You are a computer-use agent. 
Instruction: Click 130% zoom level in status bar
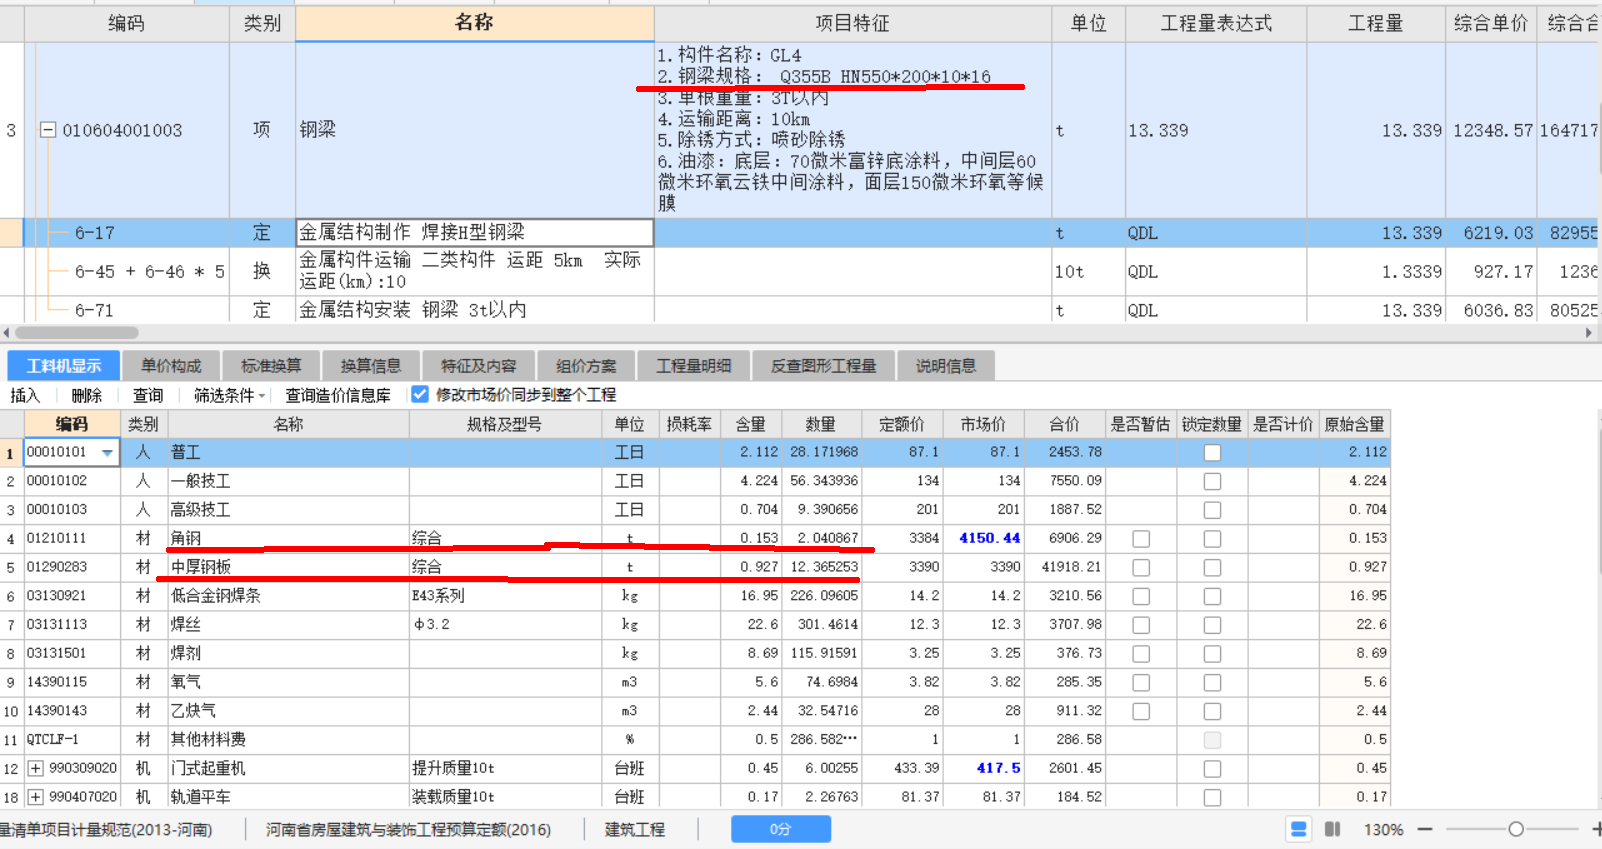tap(1383, 829)
